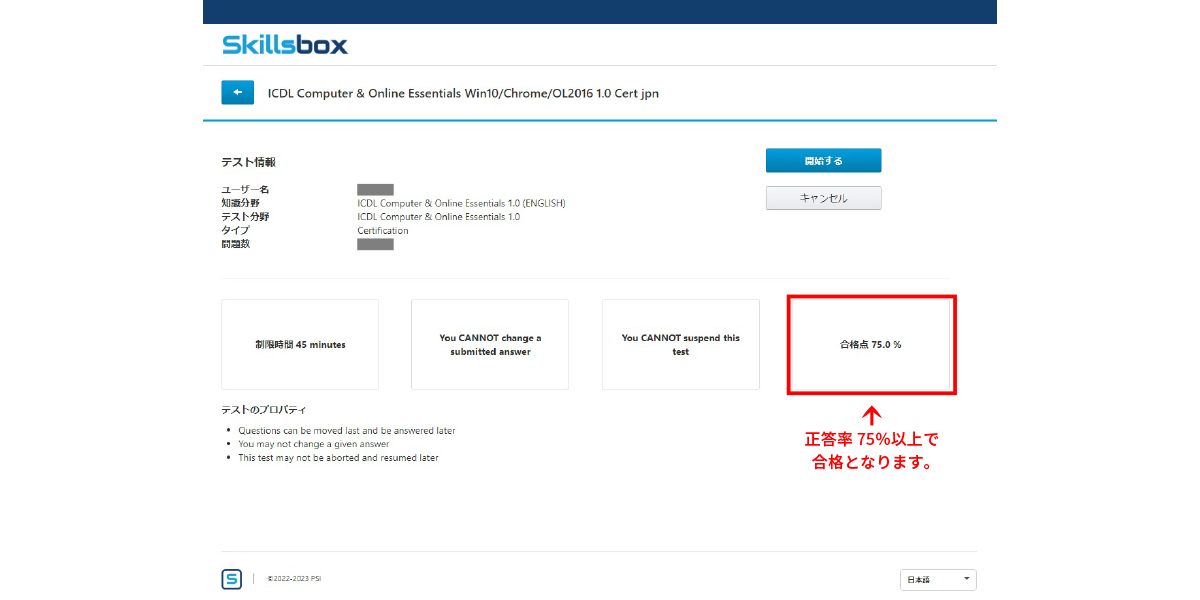This screenshot has width=1200, height=600.
Task: Click the CANNOT suspend this test card
Action: point(681,344)
